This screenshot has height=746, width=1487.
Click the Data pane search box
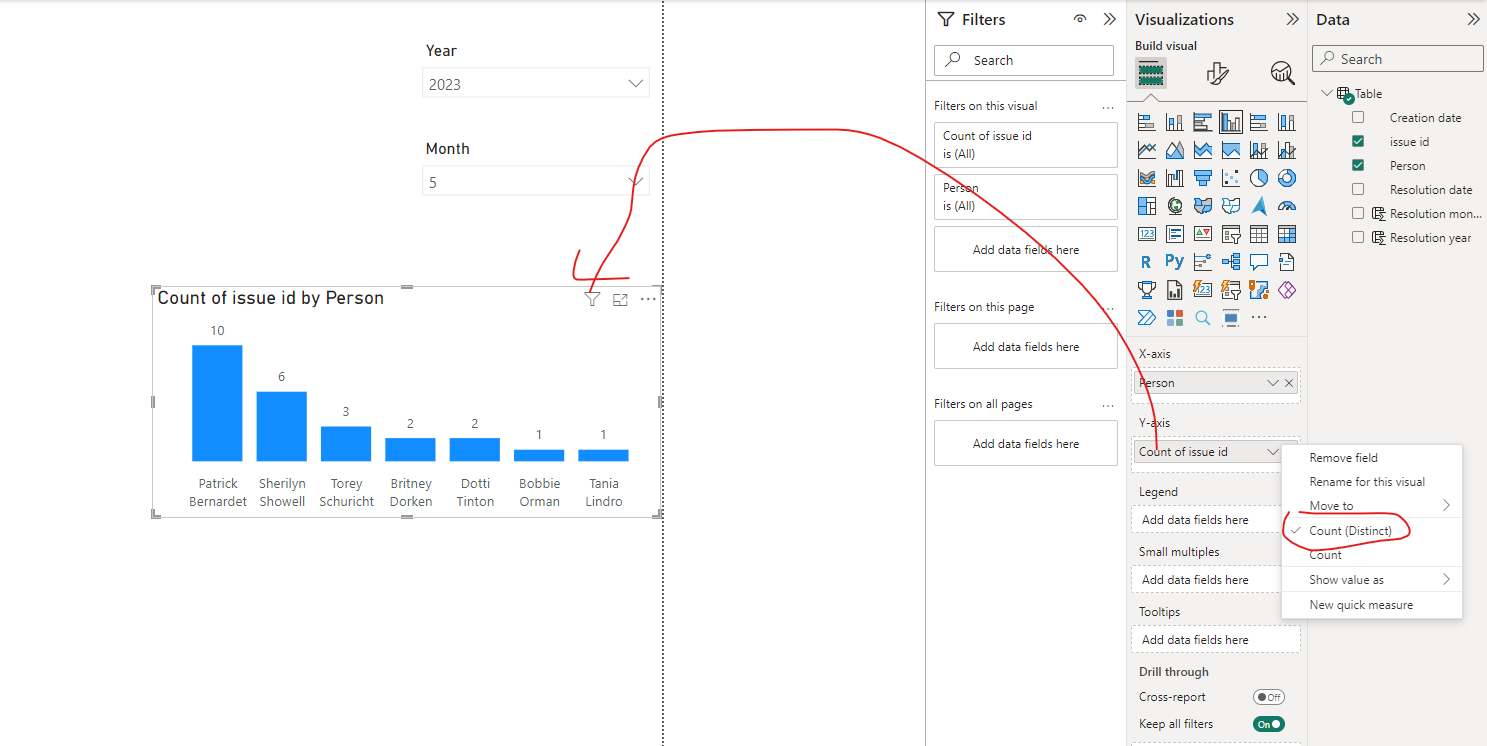(x=1398, y=59)
